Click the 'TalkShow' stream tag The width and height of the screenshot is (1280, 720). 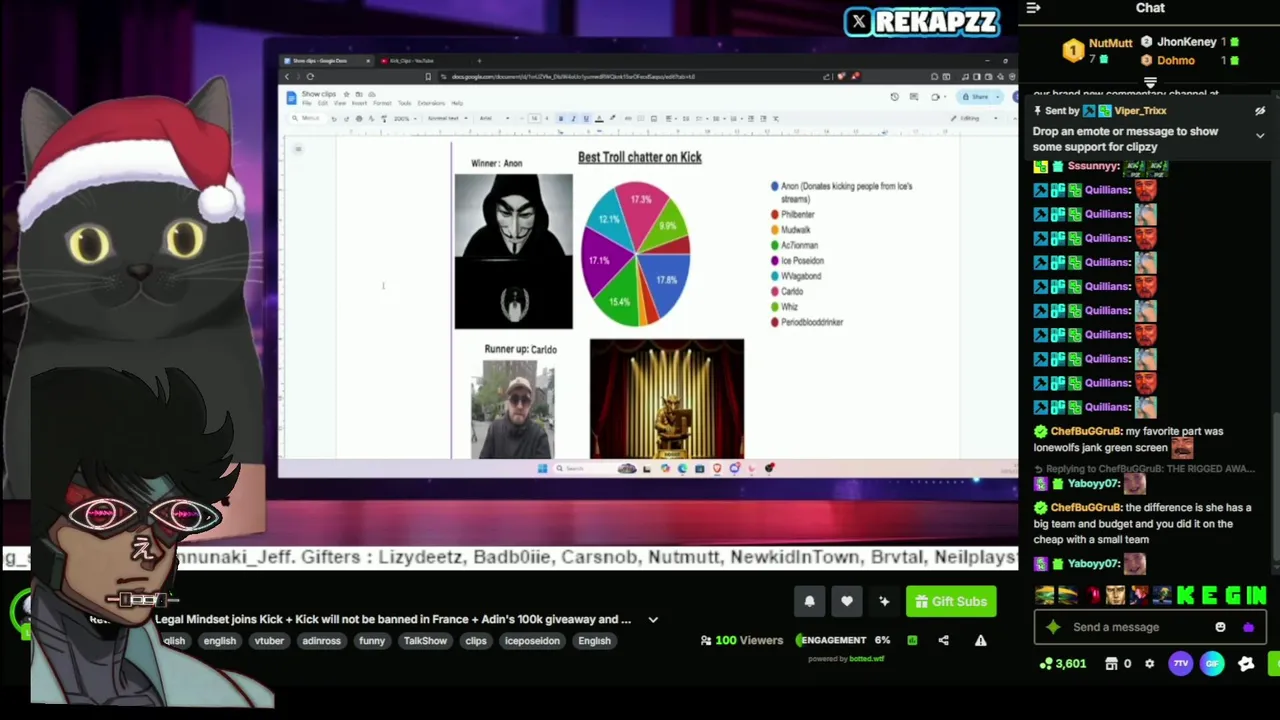(425, 641)
